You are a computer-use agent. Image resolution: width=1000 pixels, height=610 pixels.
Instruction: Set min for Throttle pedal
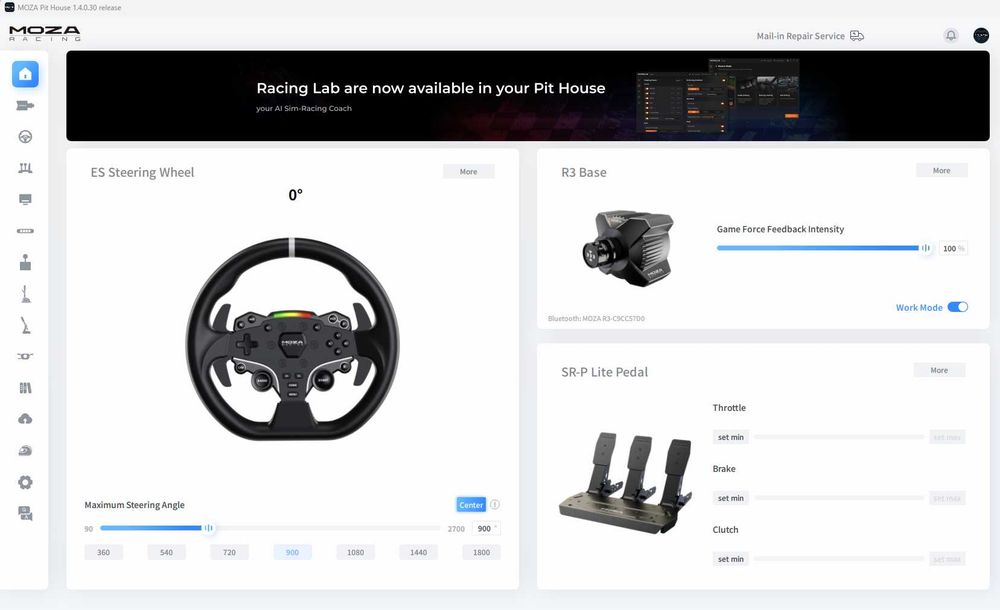coord(731,437)
